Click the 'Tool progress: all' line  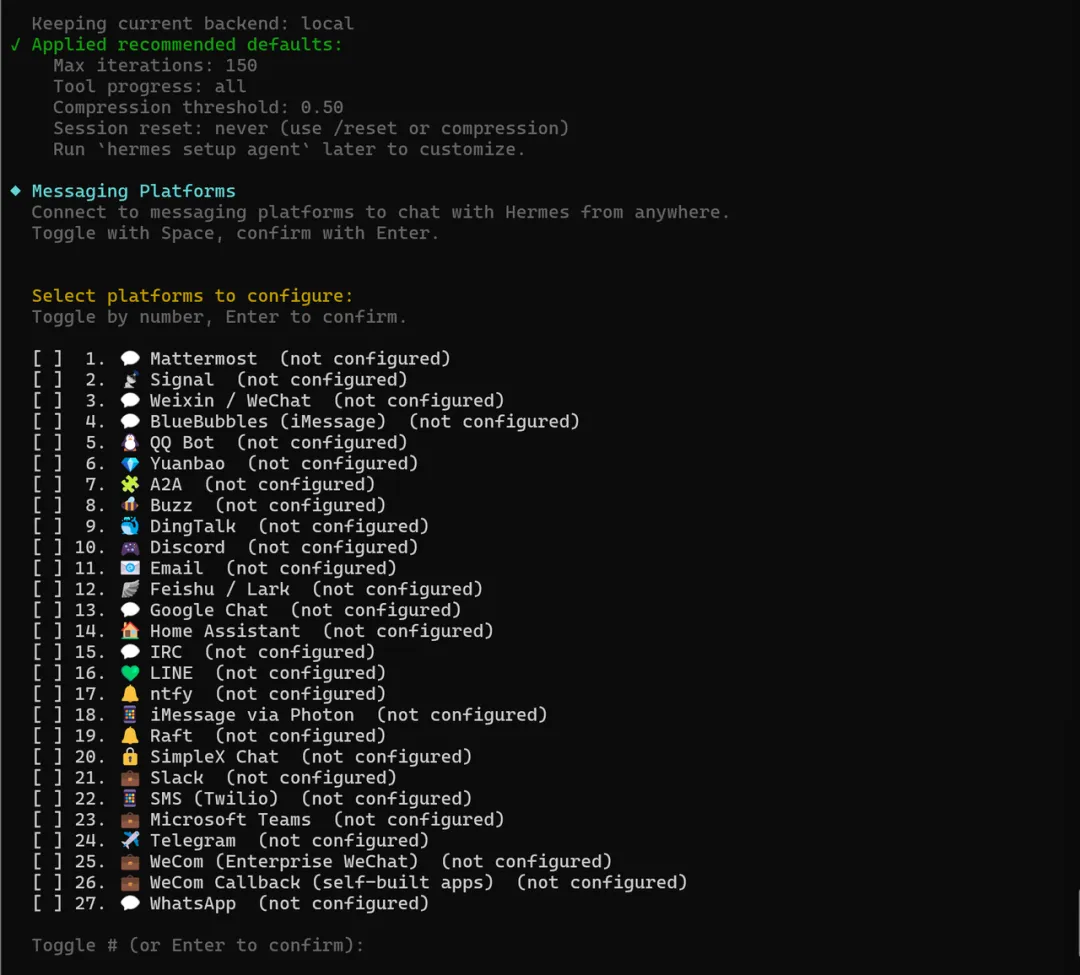point(149,86)
